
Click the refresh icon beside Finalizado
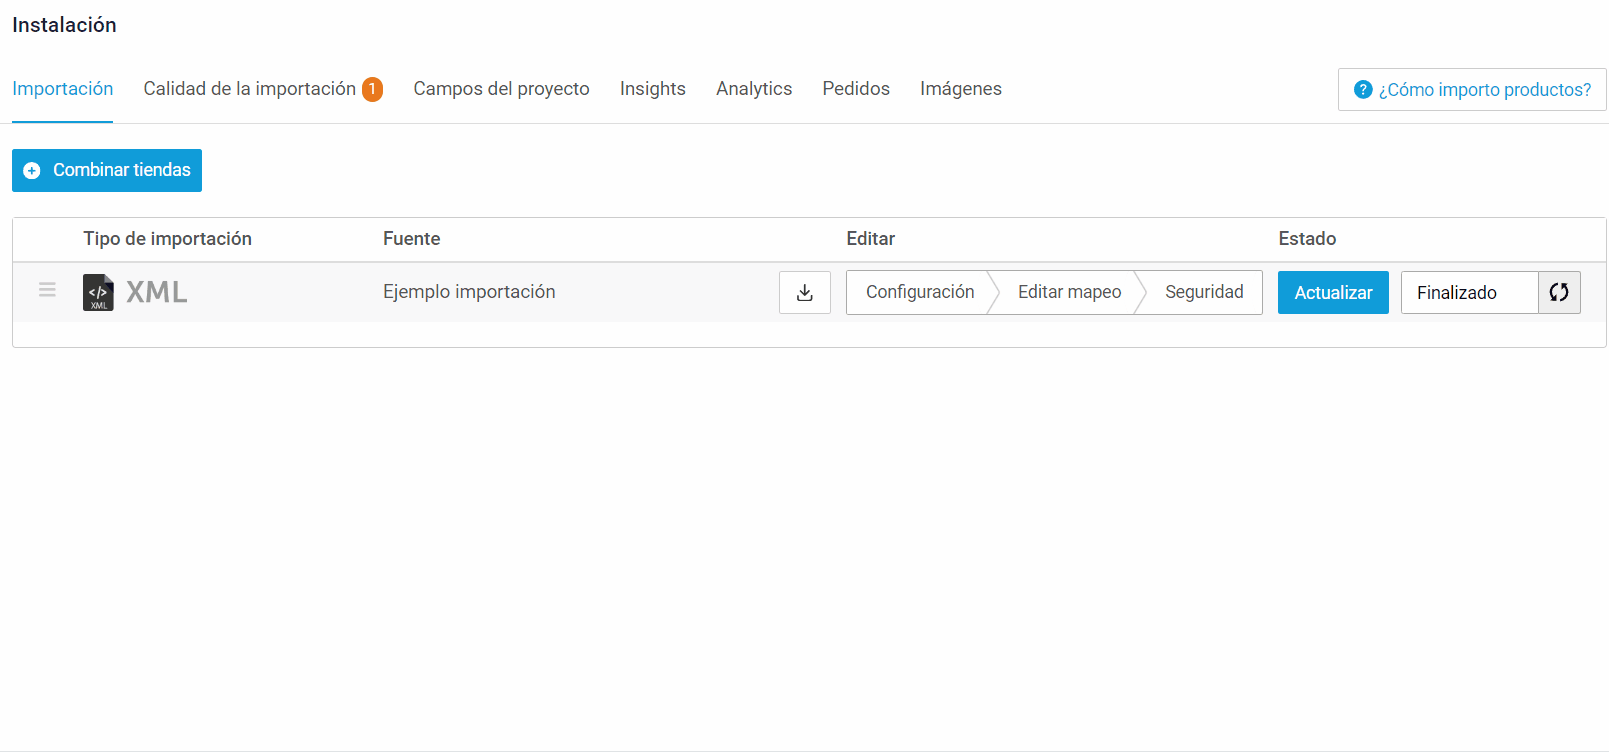coord(1558,293)
